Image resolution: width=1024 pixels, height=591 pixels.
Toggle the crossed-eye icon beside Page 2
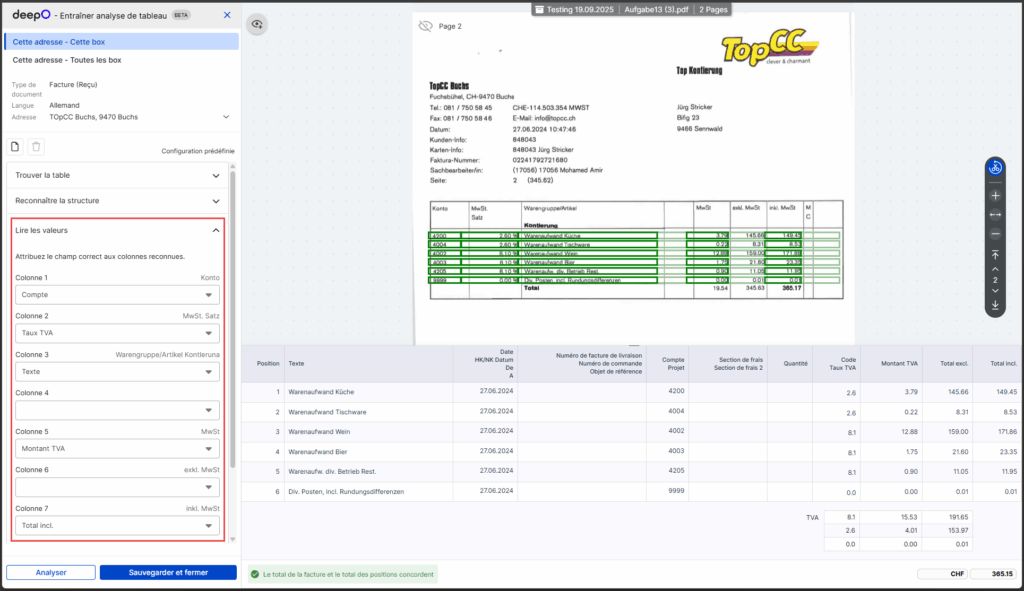[426, 26]
